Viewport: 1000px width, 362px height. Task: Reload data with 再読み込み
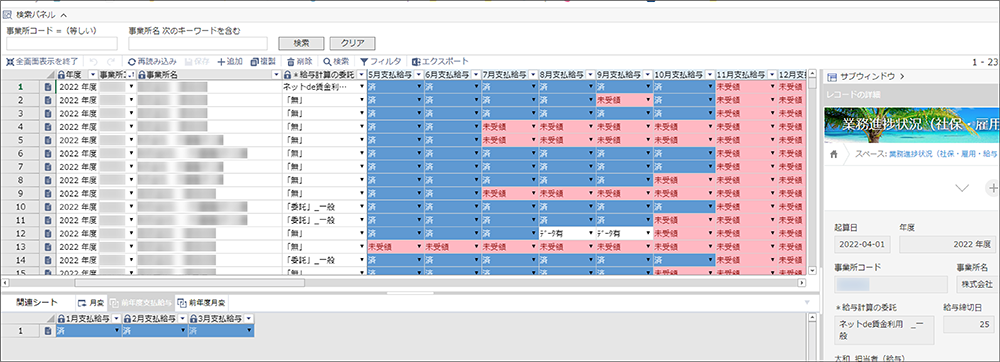click(x=152, y=62)
